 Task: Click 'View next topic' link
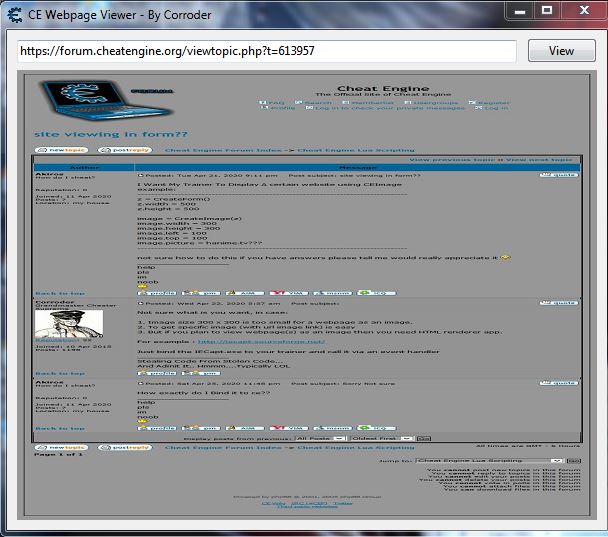tap(539, 160)
